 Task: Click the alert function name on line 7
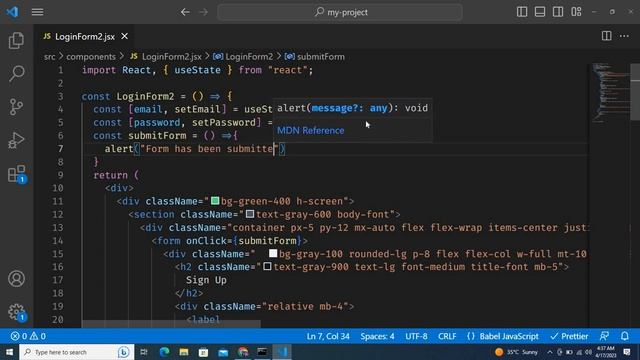(119, 149)
